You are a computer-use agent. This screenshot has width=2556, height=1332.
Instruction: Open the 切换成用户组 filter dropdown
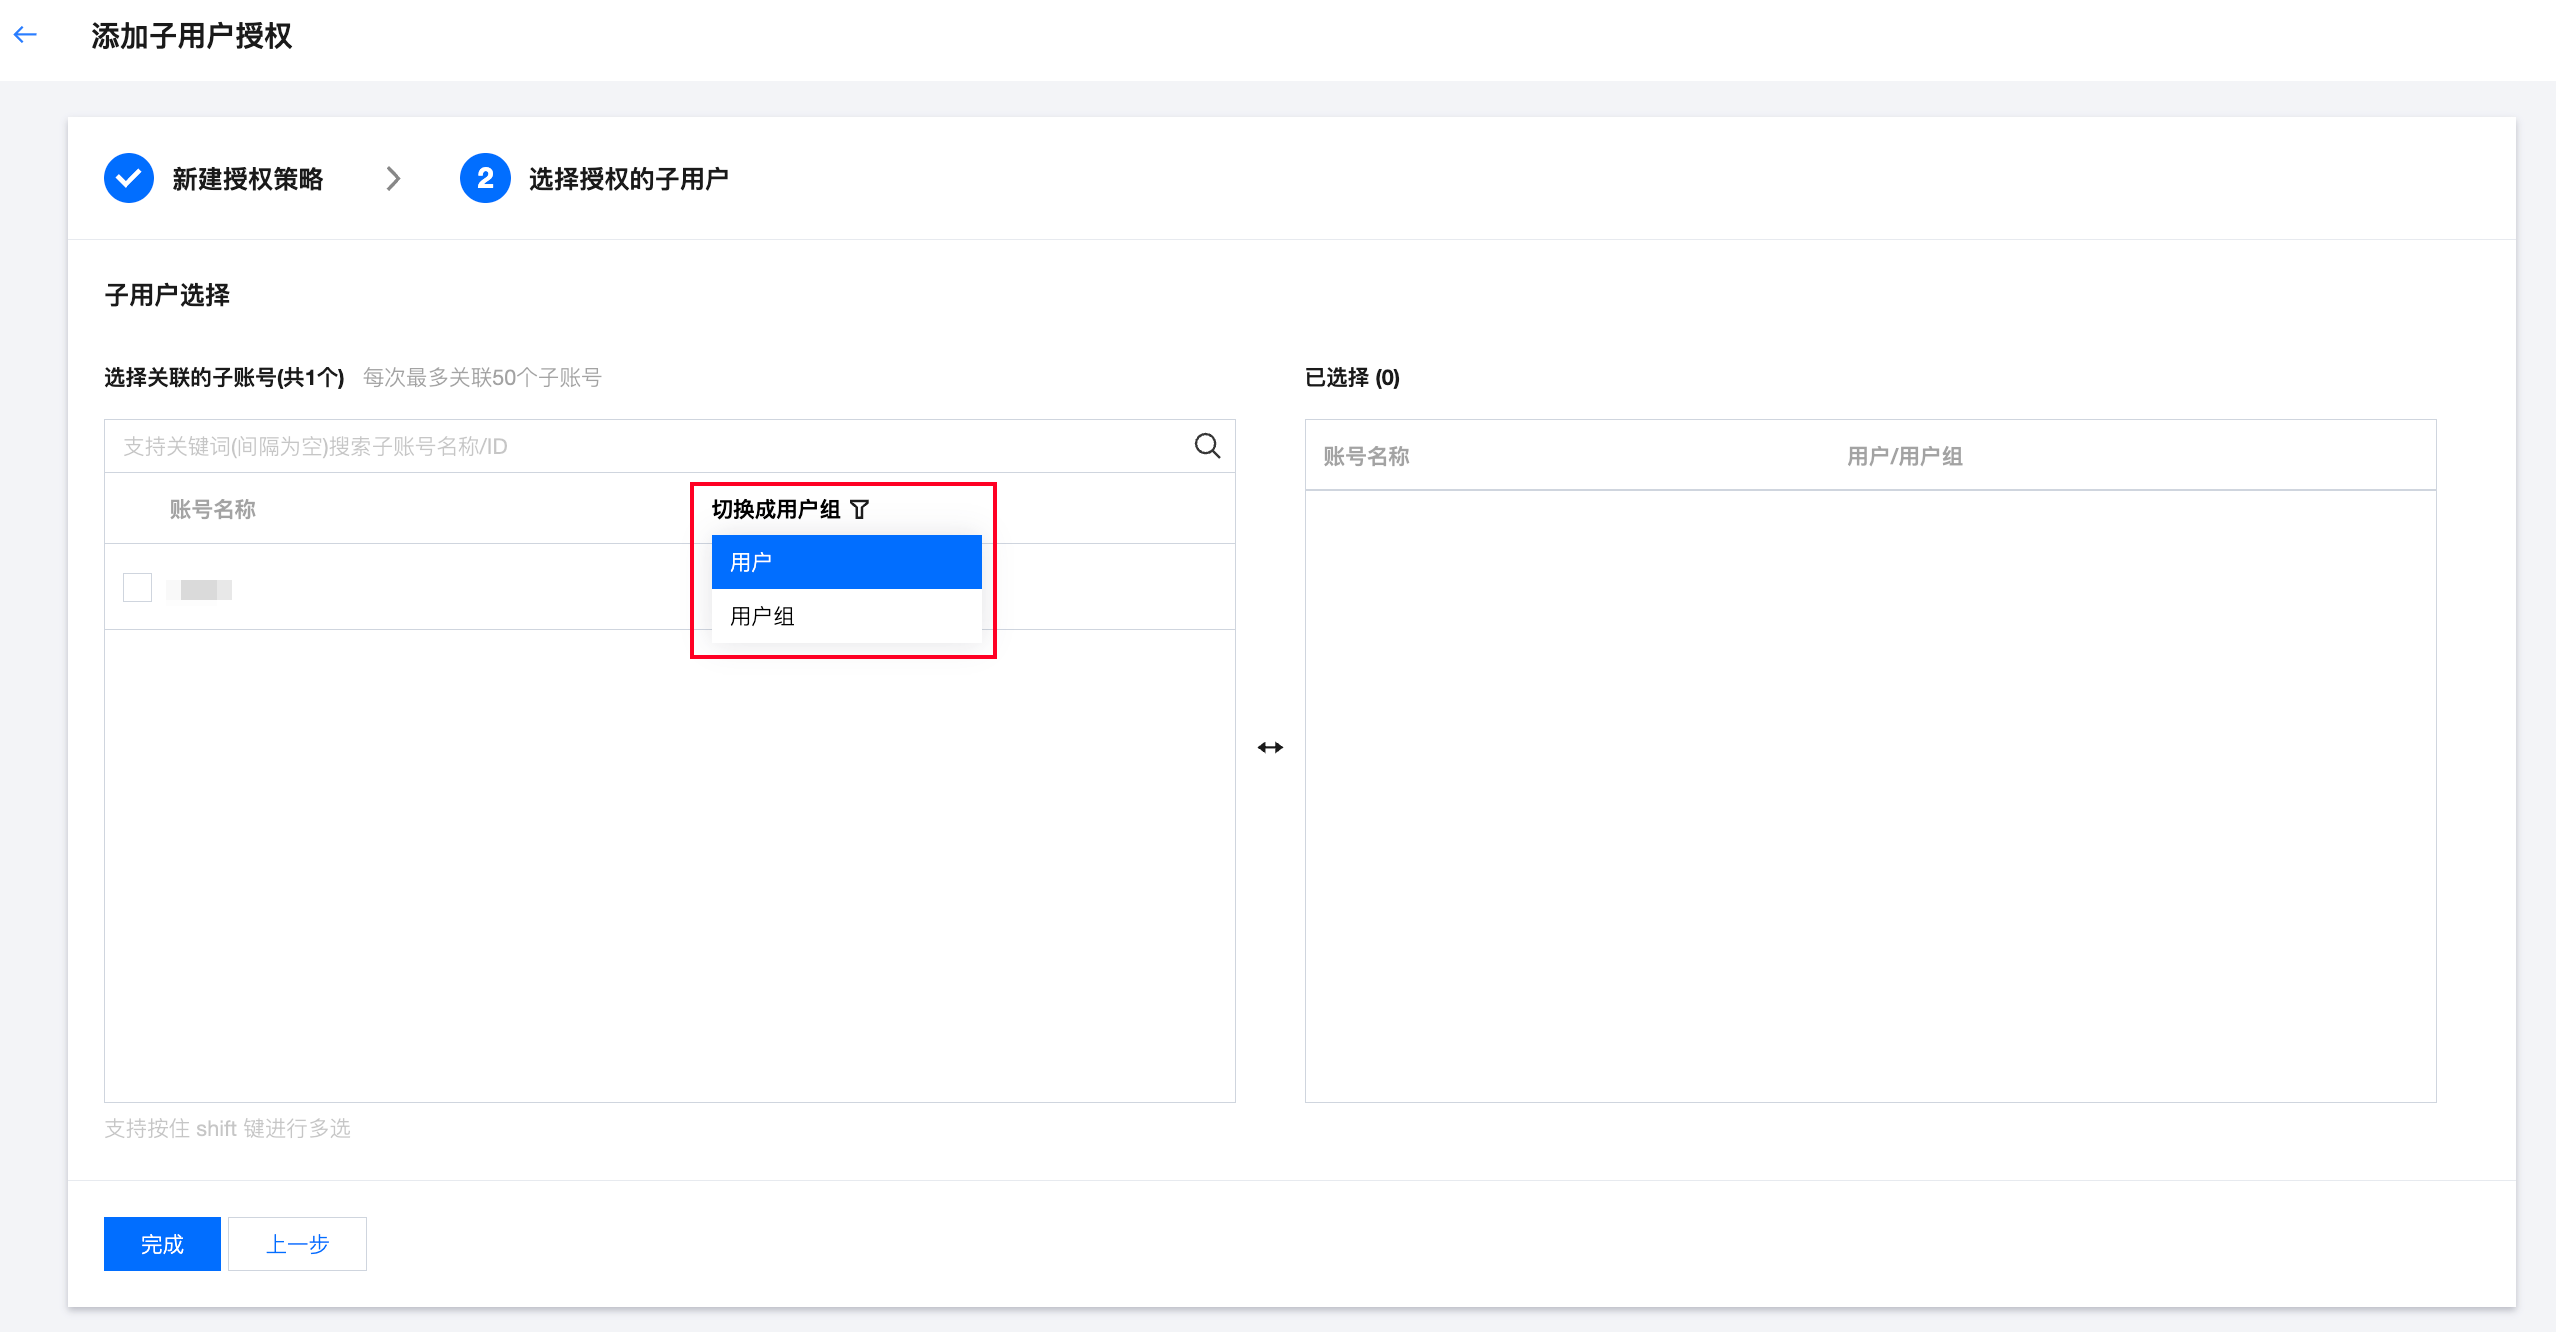(x=776, y=509)
